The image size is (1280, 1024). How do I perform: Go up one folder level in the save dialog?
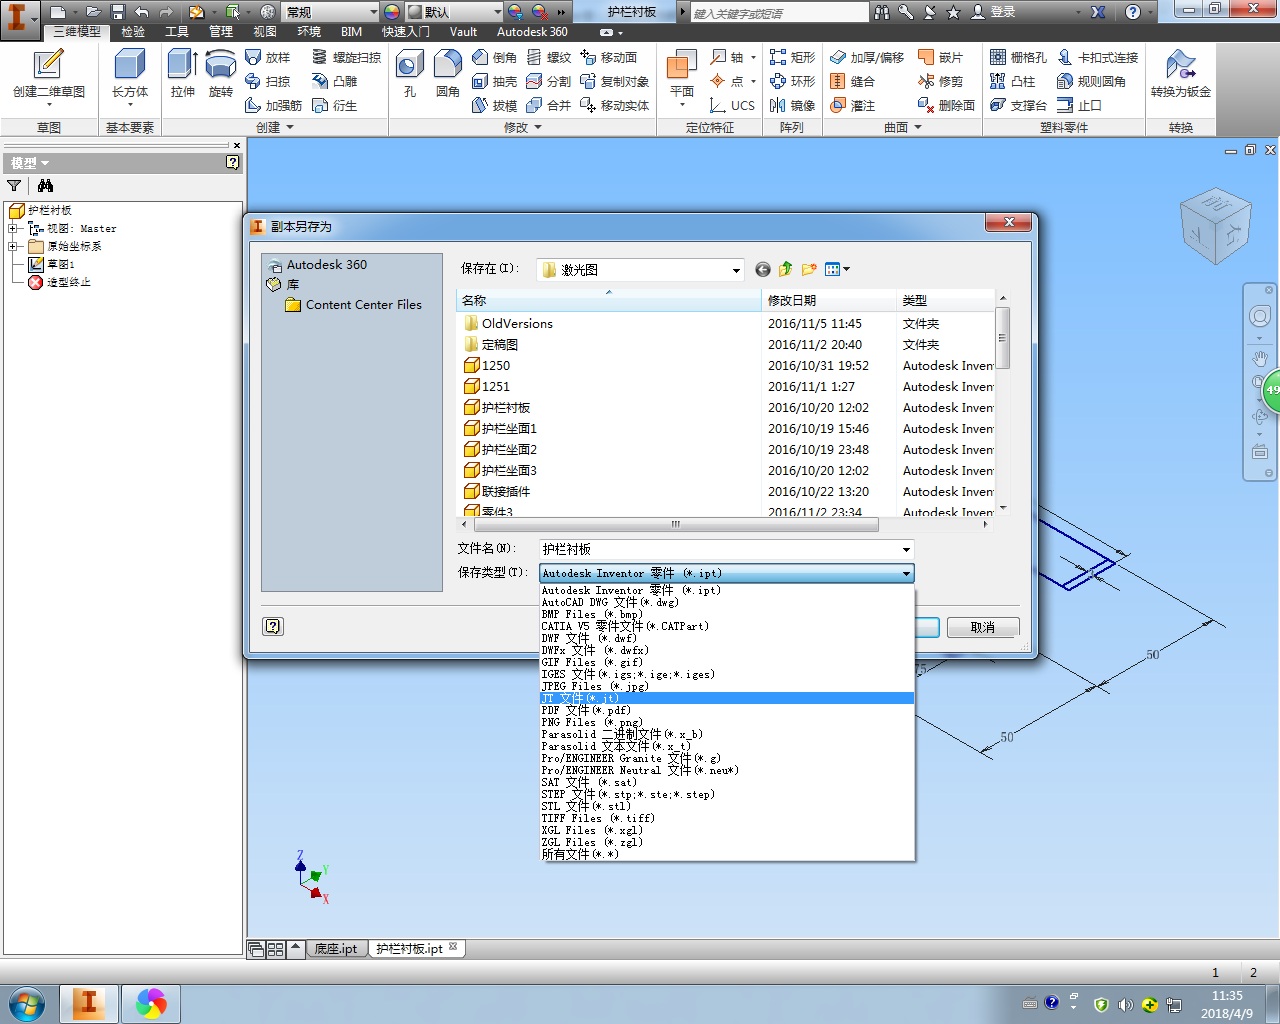coord(786,269)
